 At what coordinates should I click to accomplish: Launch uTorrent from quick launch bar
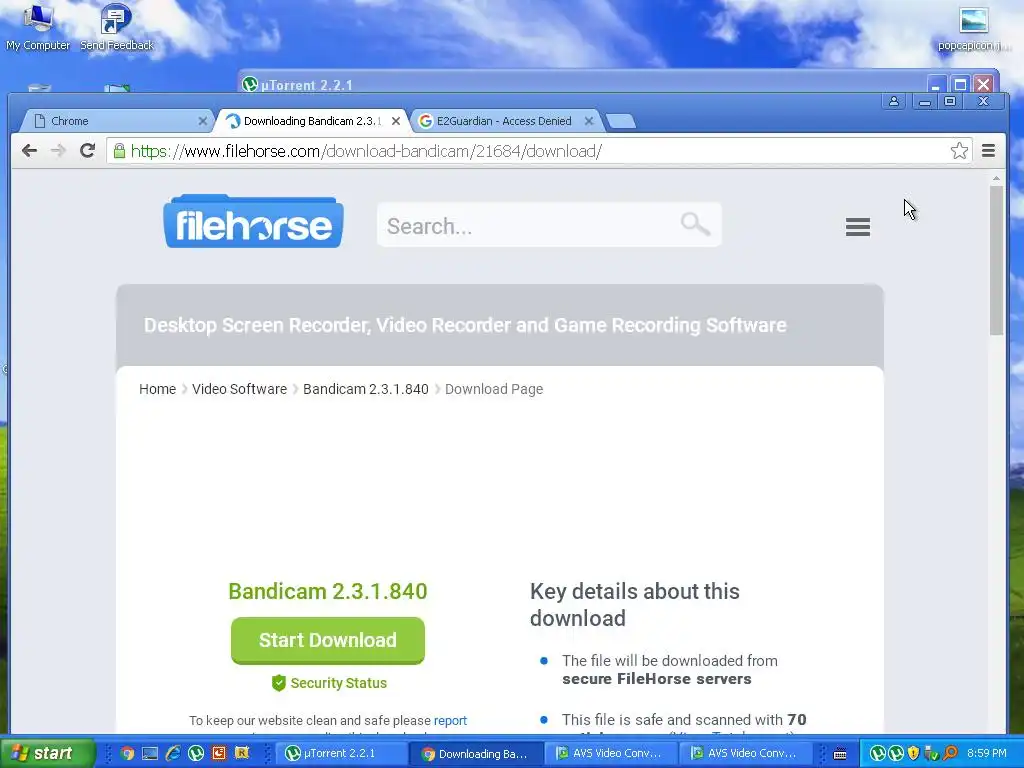click(x=196, y=753)
